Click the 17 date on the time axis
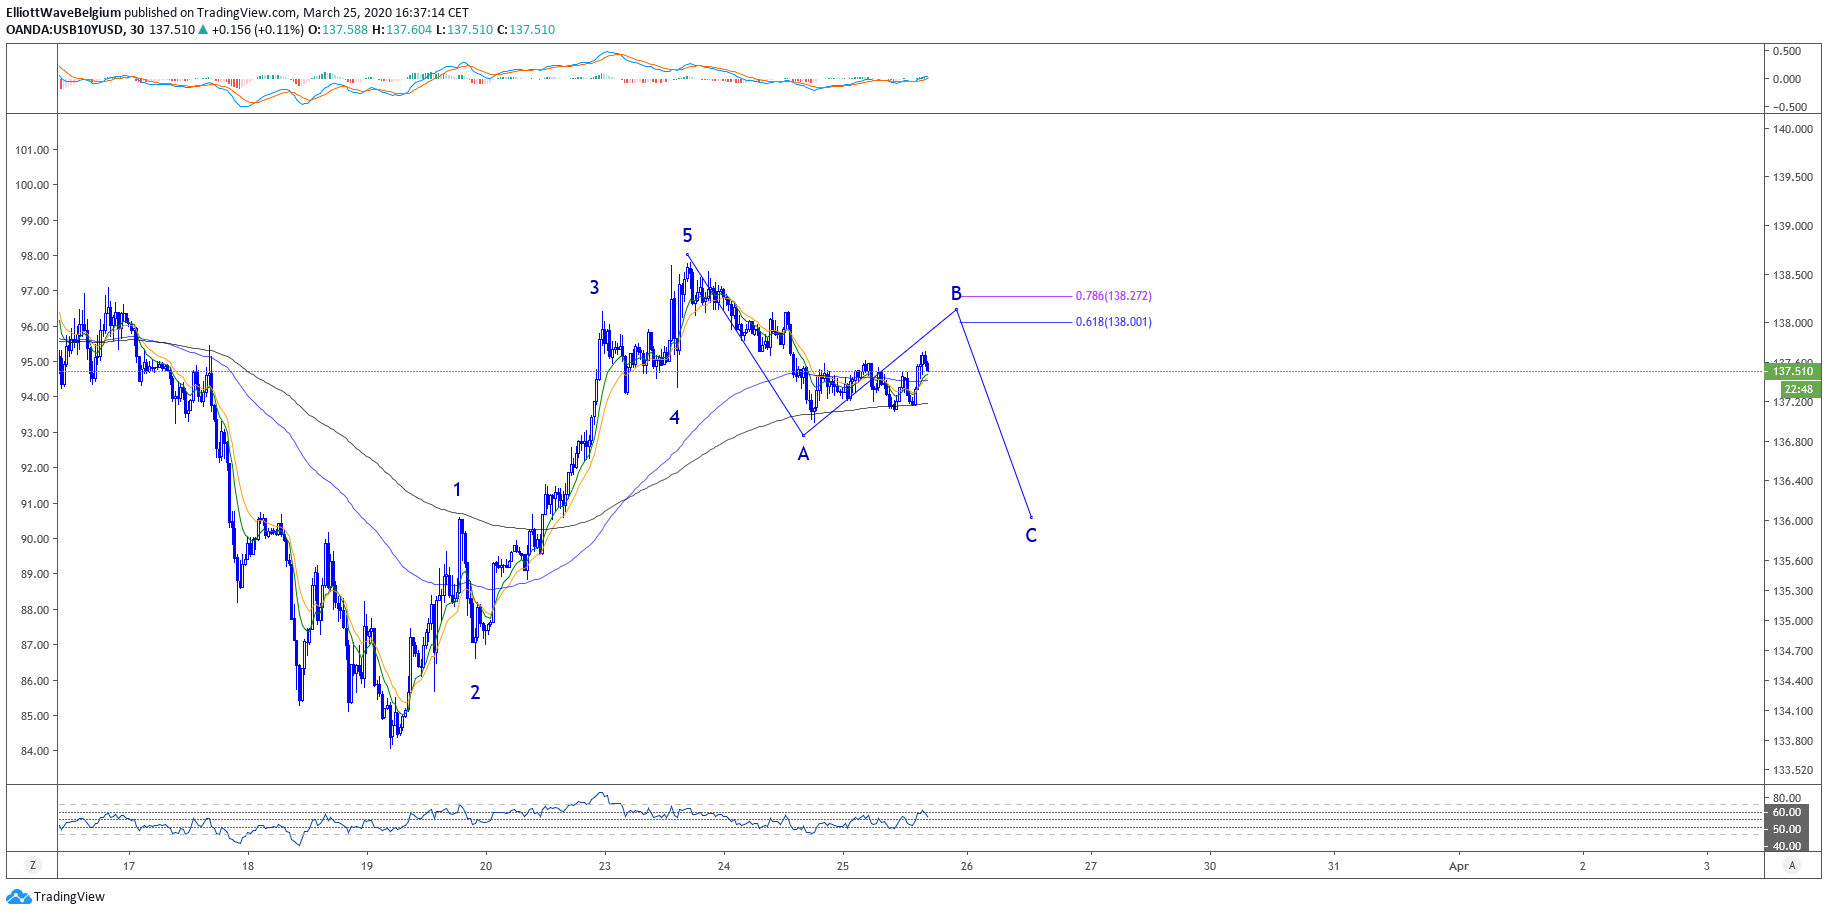The height and width of the screenshot is (915, 1828). 129,866
